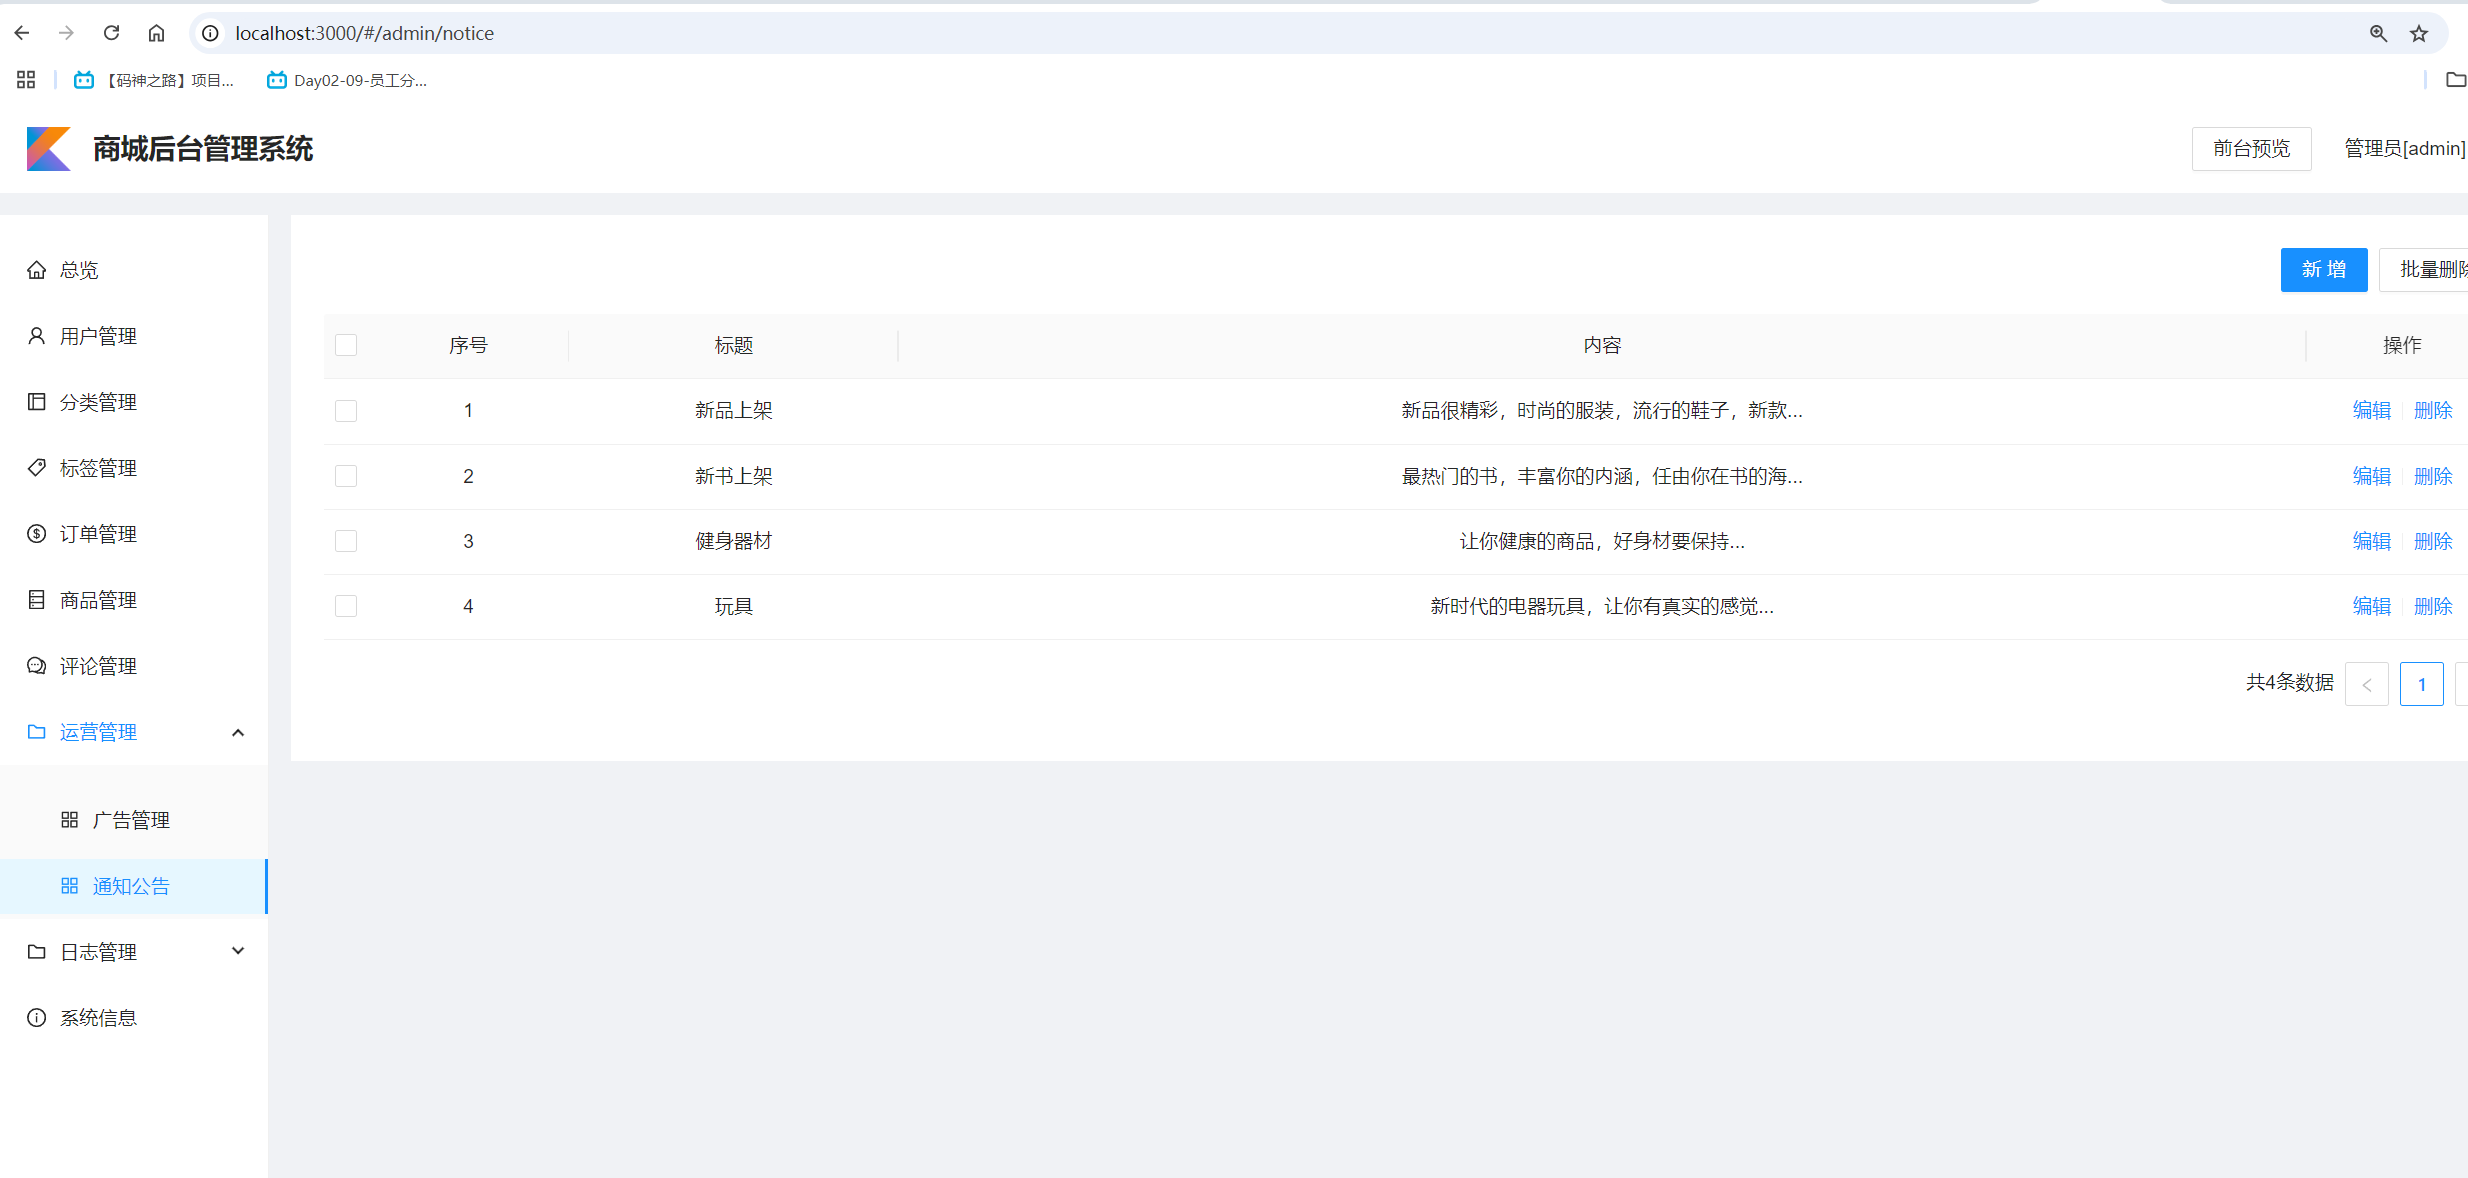Open 分类管理 category management
The image size is (2468, 1178).
[98, 401]
